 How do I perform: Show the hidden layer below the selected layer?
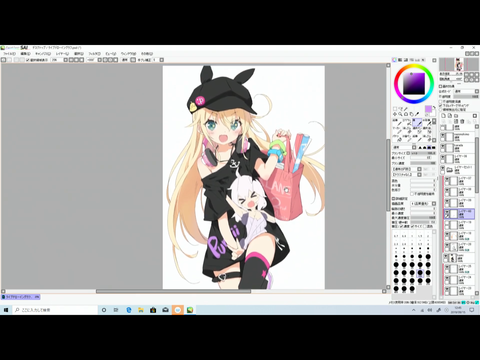tap(447, 223)
